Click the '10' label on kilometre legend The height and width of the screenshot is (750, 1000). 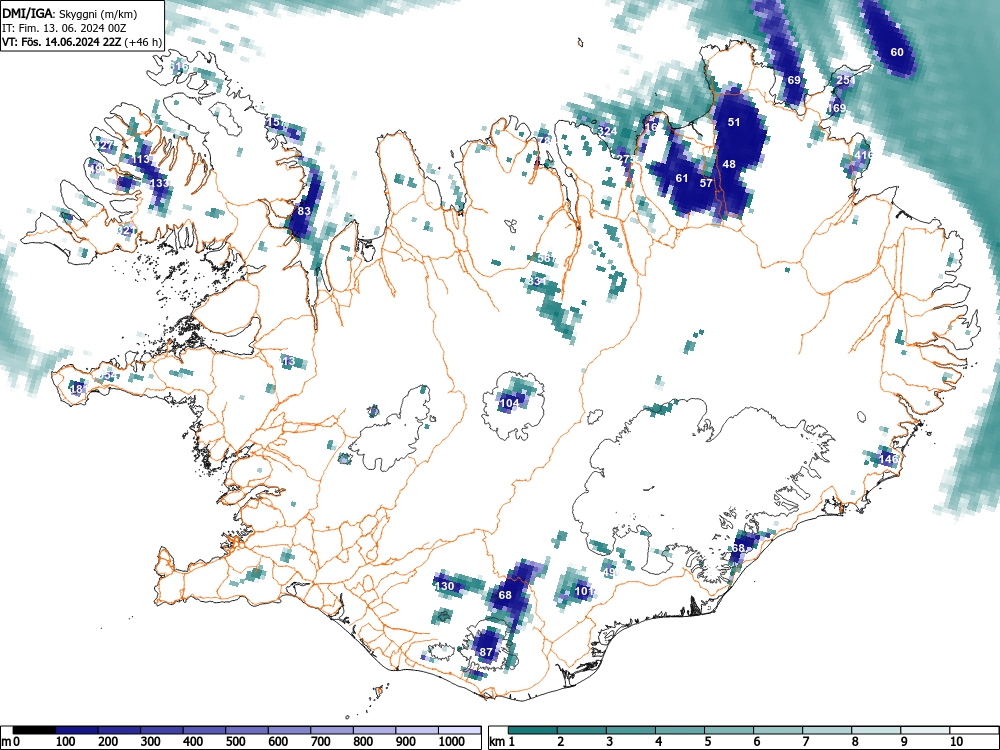(x=956, y=742)
